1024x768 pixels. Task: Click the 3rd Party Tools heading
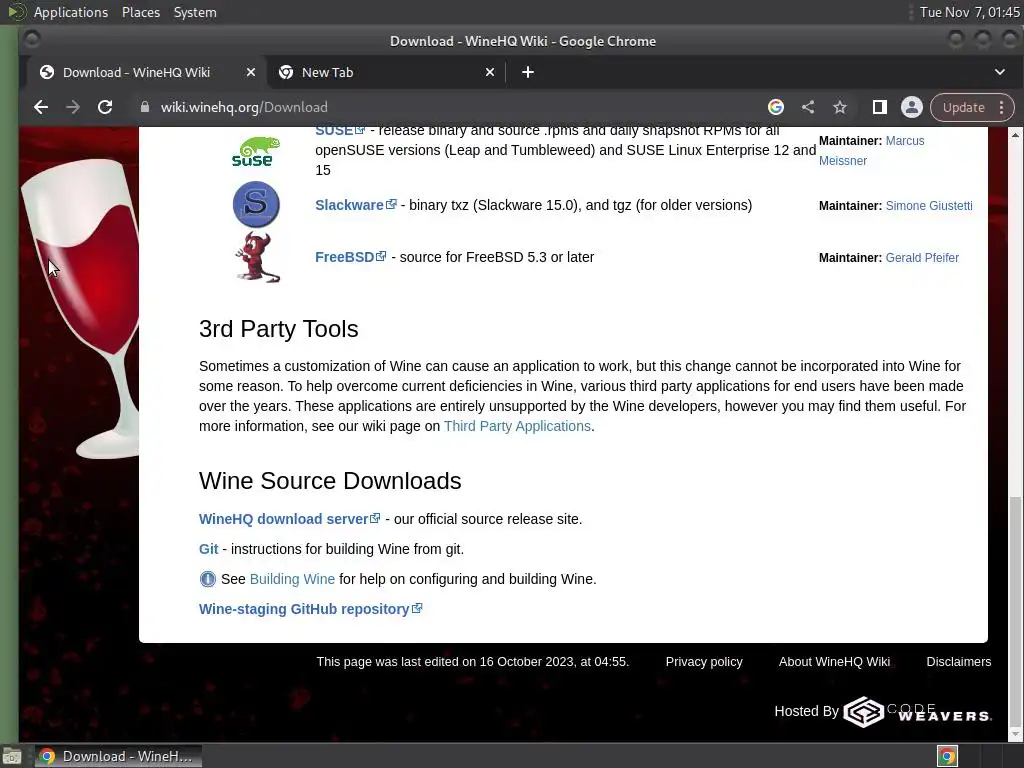click(278, 329)
